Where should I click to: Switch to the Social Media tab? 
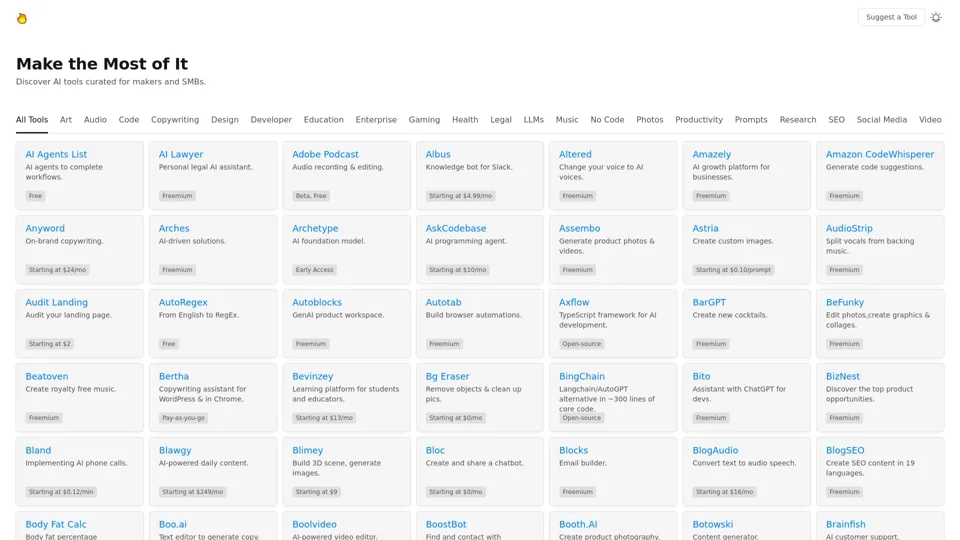(x=882, y=120)
